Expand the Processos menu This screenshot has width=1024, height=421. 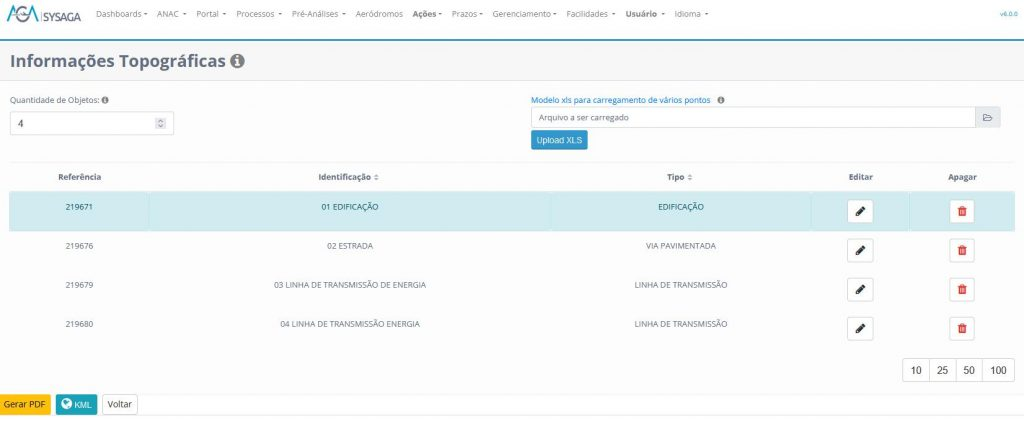click(256, 15)
